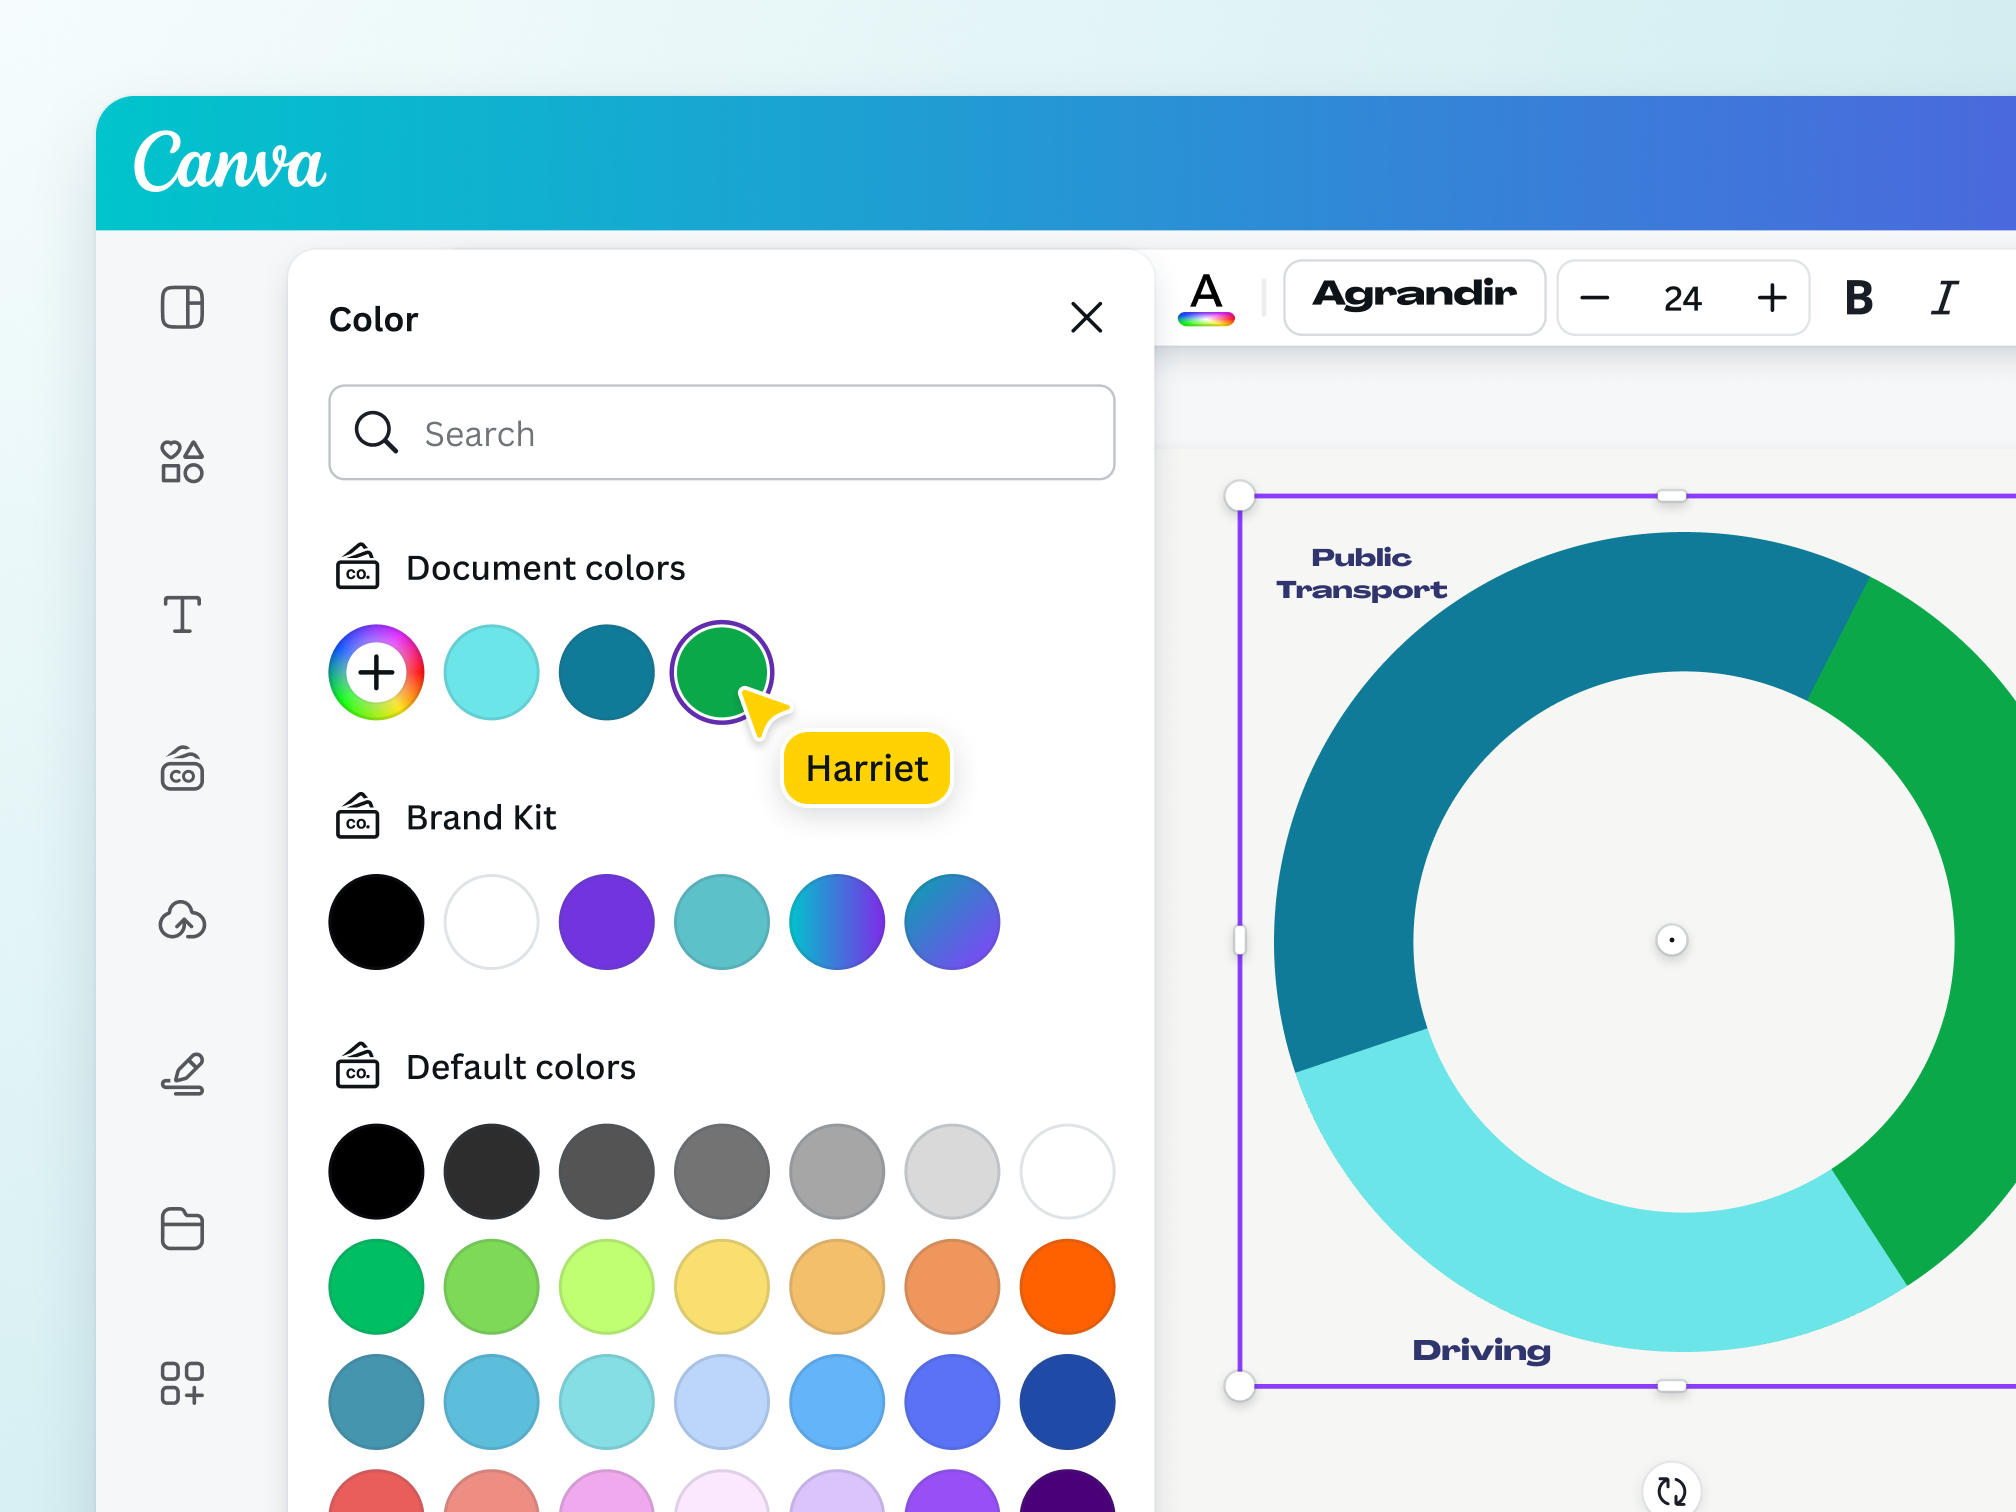This screenshot has width=2016, height=1512.
Task: Increase font size with the plus stepper
Action: coord(1771,297)
